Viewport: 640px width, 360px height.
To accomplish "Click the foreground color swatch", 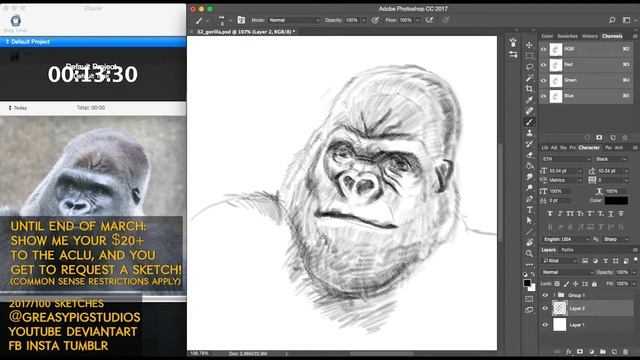I will [x=527, y=283].
